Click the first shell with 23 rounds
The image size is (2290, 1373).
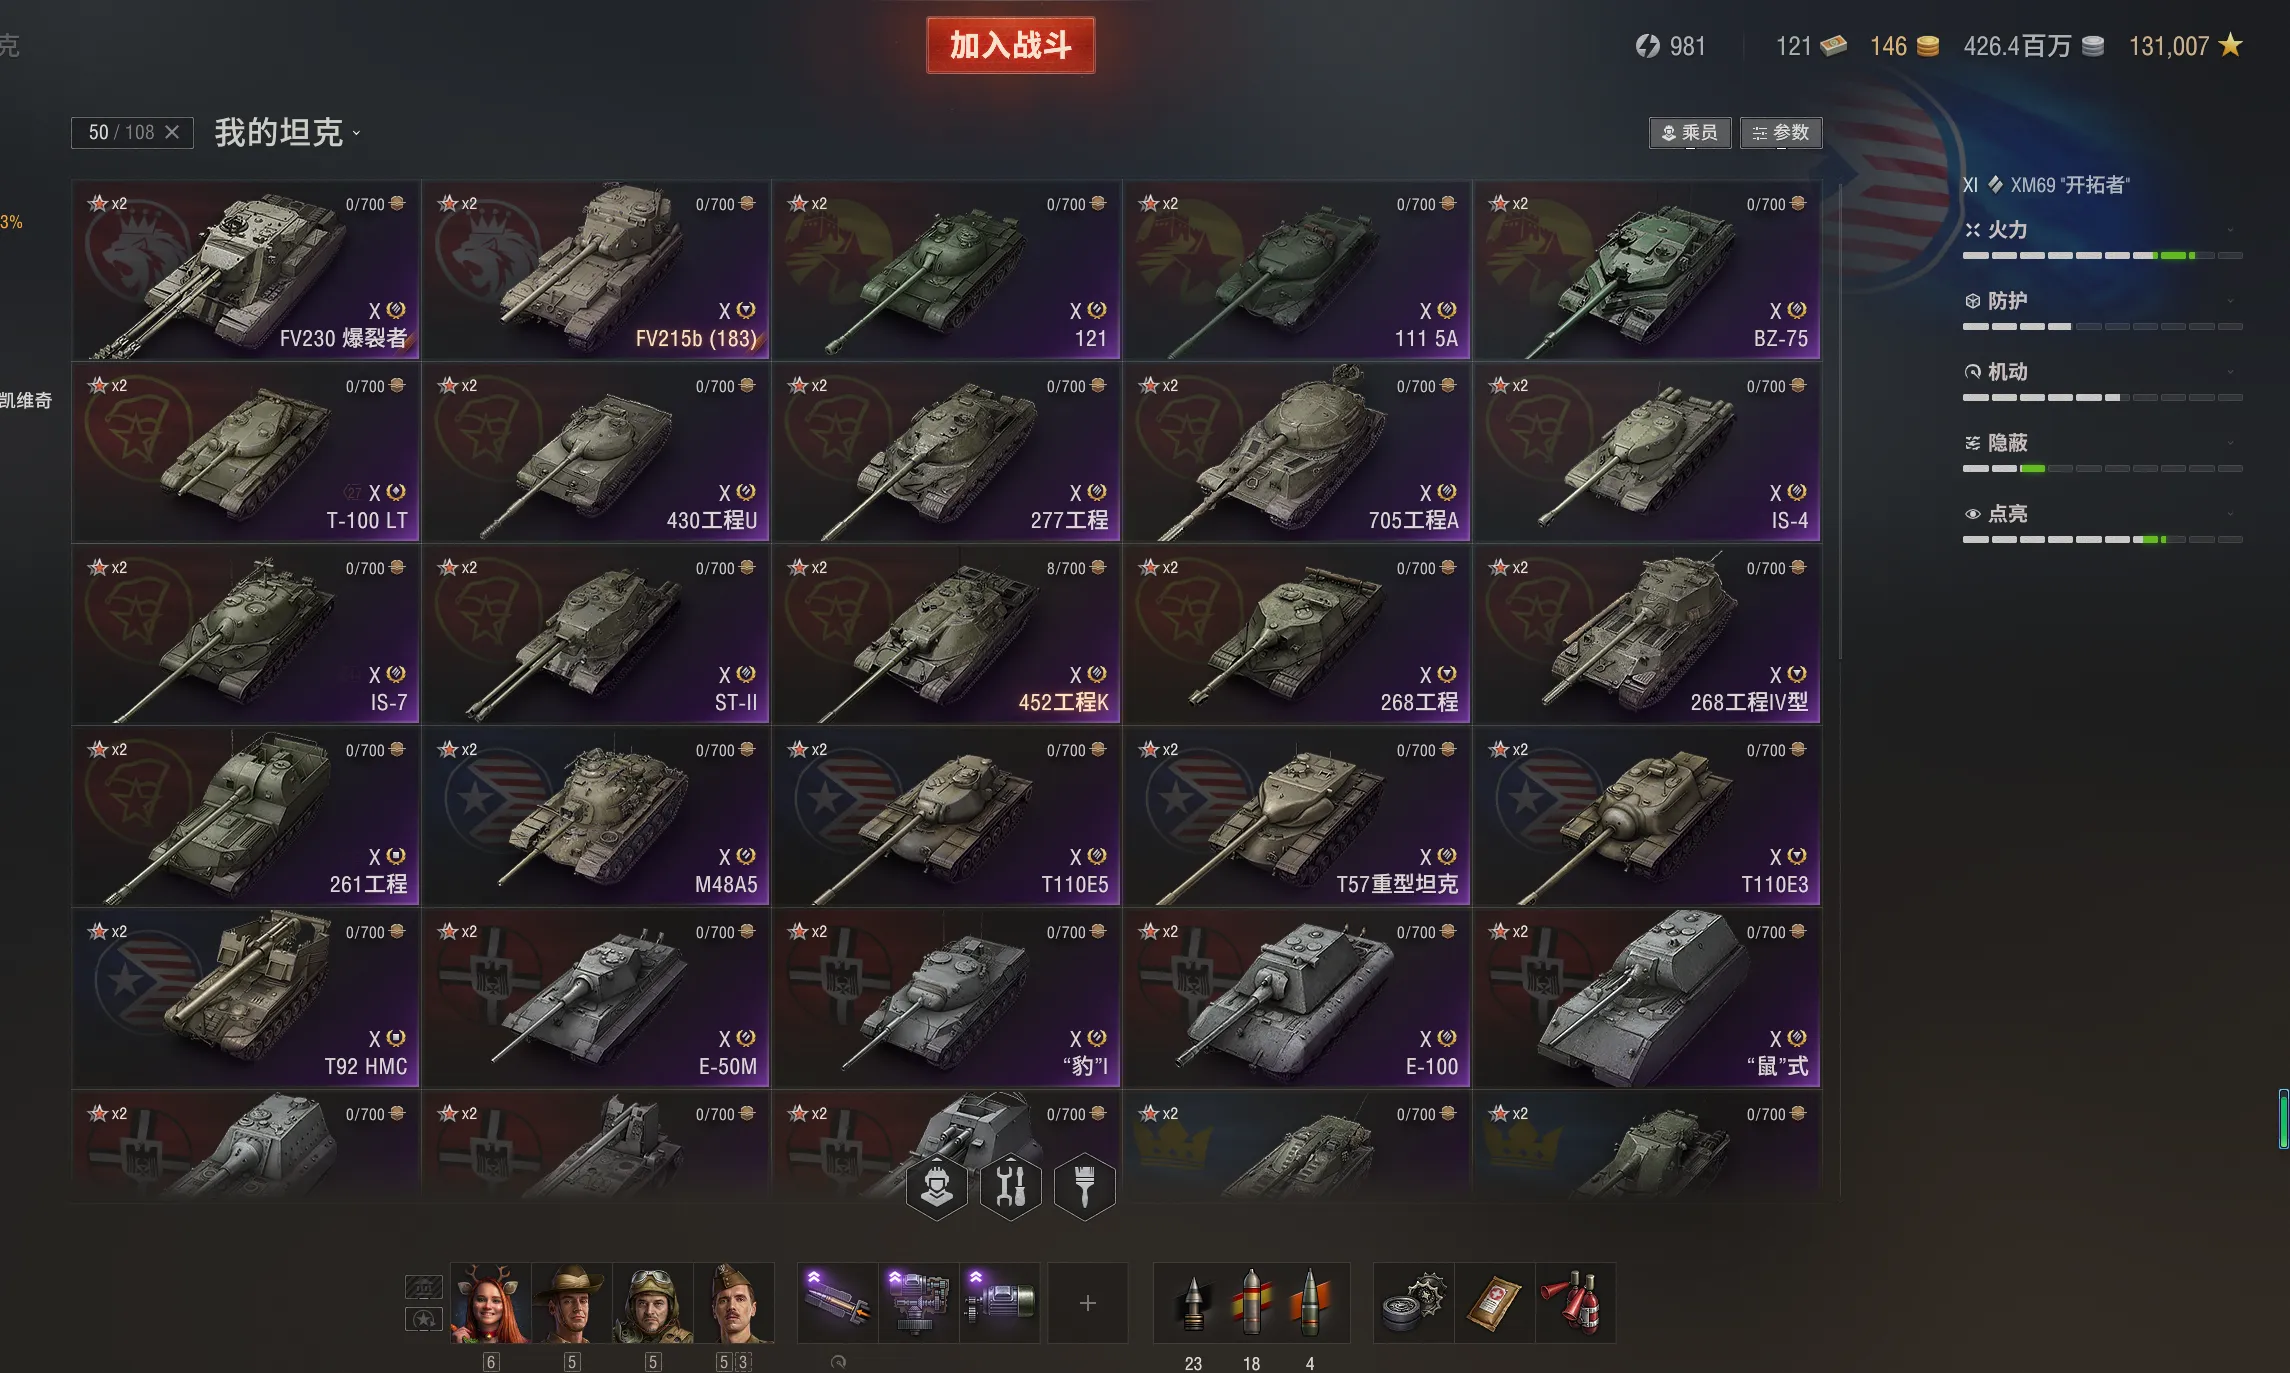(x=1192, y=1302)
